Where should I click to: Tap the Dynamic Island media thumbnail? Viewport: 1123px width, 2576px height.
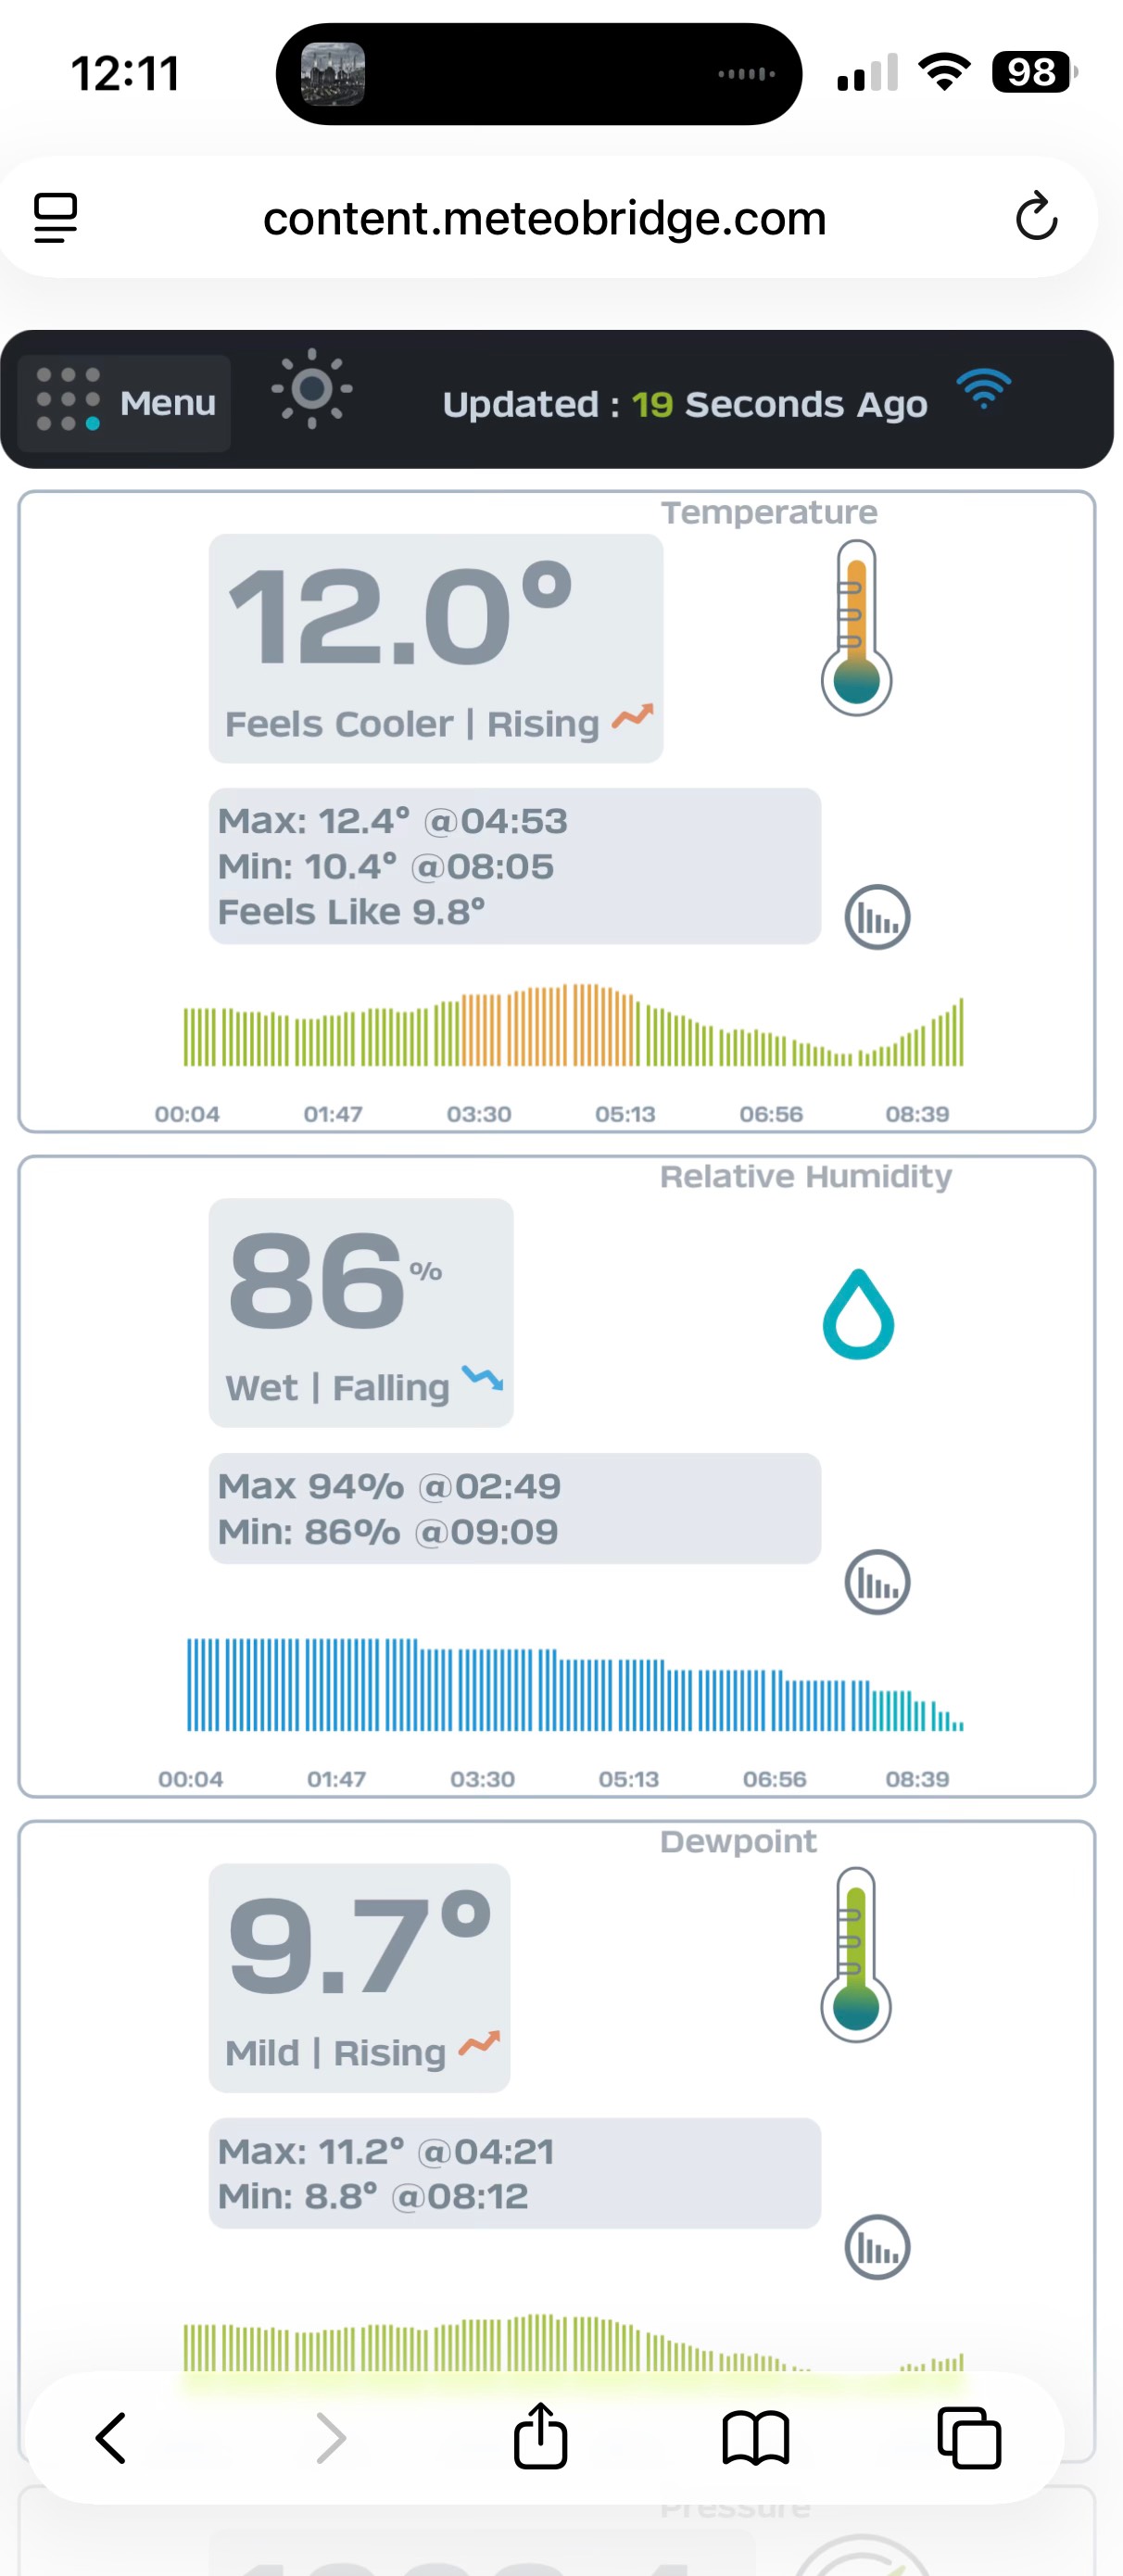coord(333,74)
